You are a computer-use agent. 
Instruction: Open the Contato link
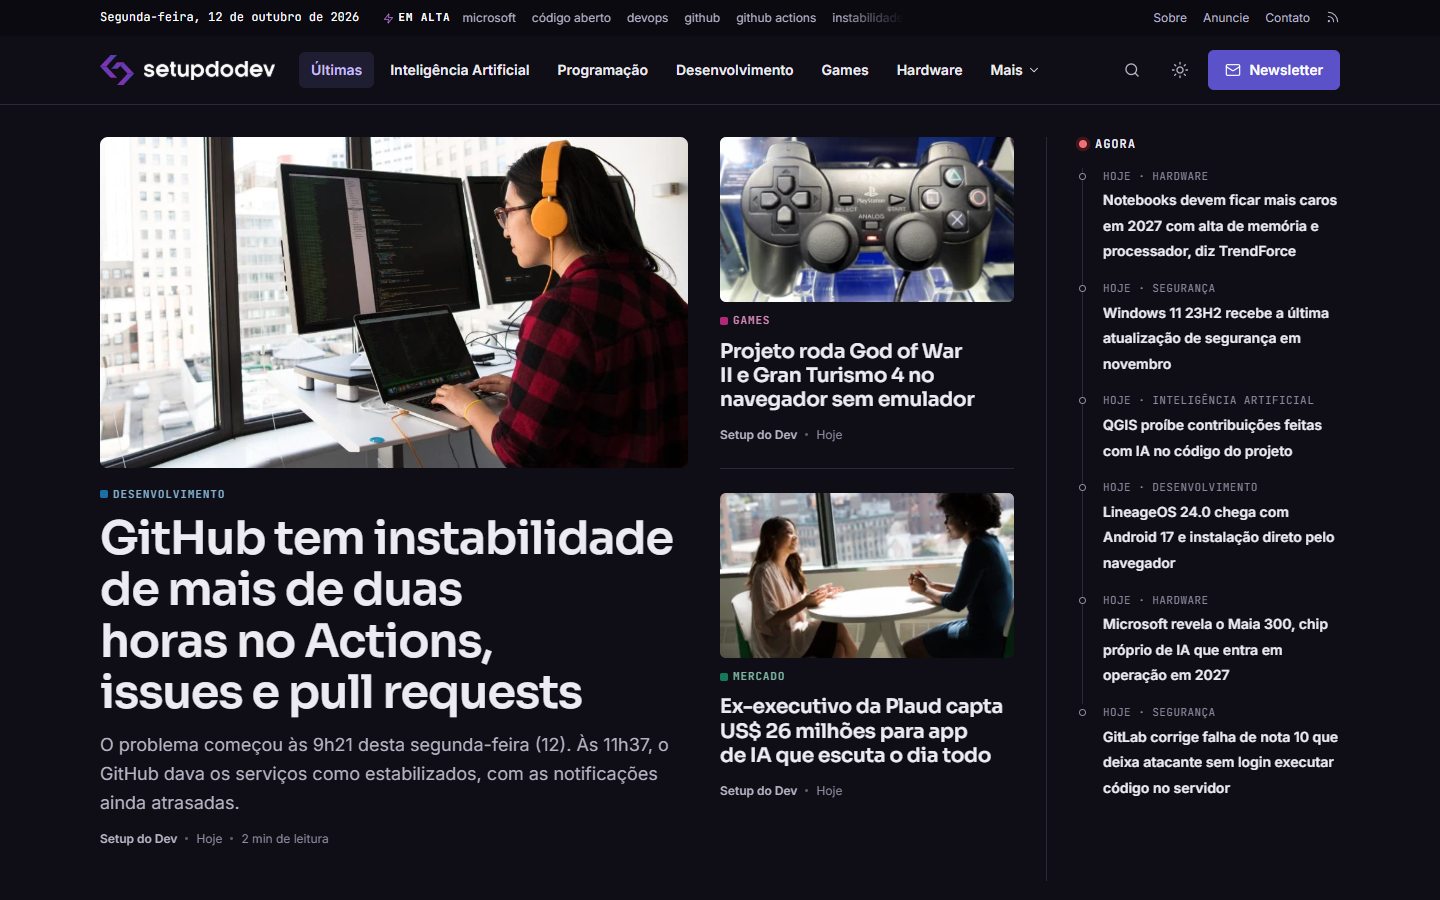pos(1287,18)
